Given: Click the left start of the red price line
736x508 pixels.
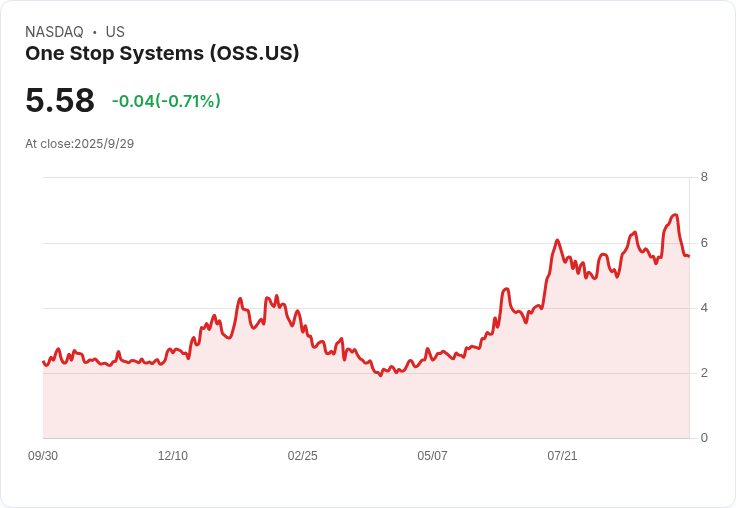Looking at the screenshot, I should 44,362.
